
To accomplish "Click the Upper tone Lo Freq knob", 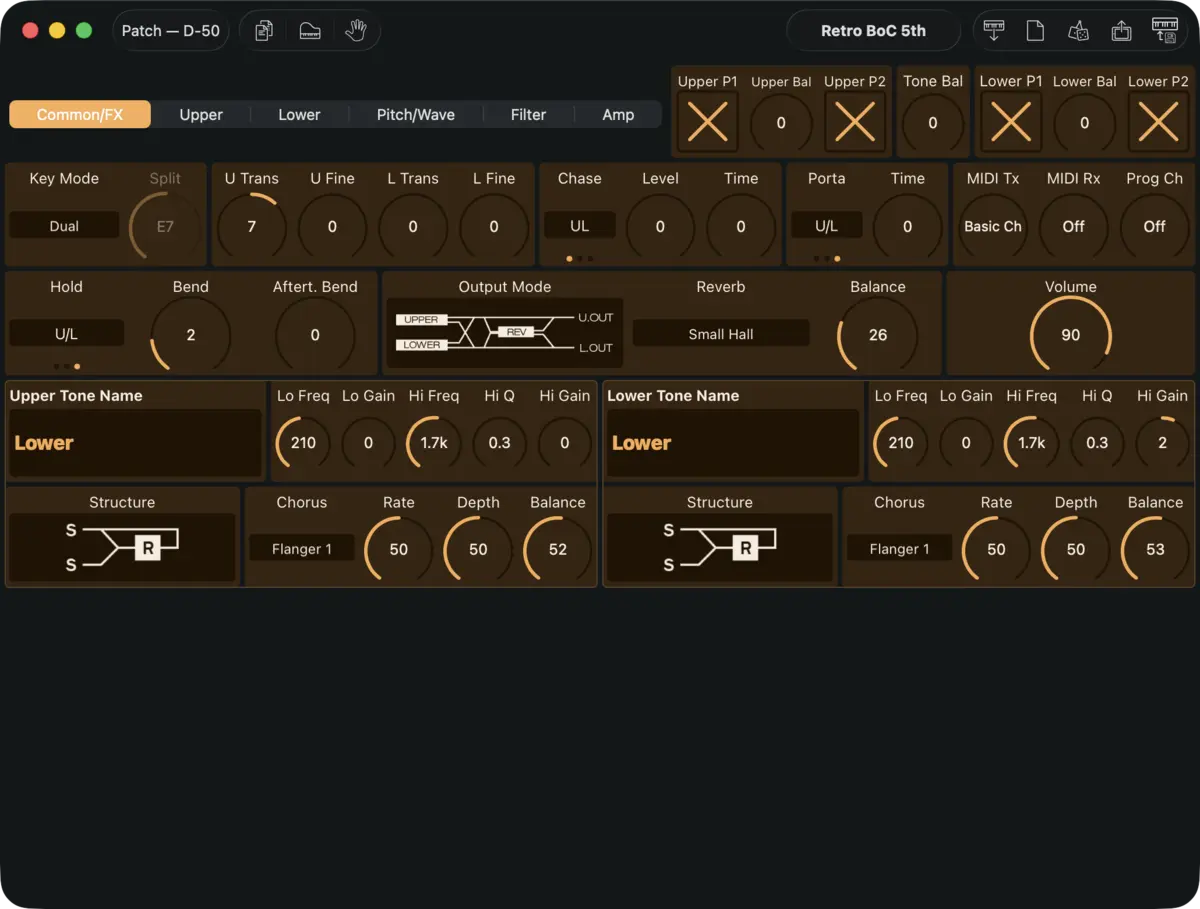I will click(x=304, y=443).
